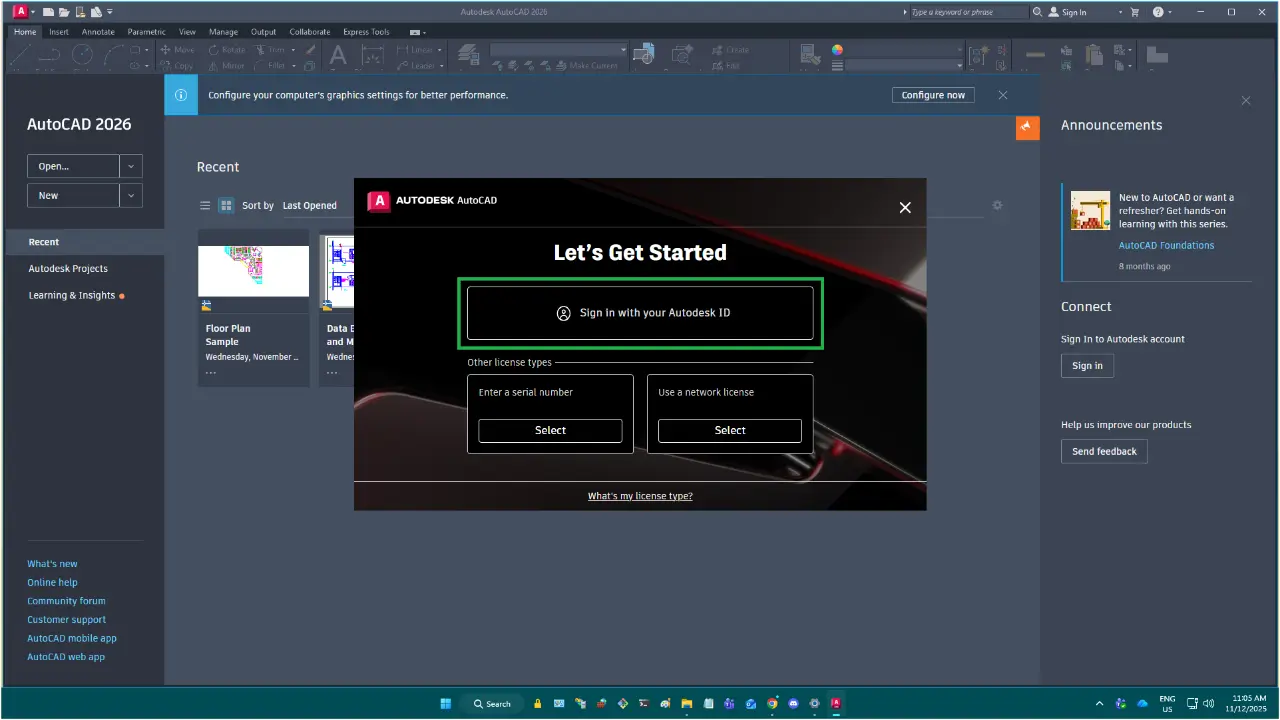Screen dimensions: 1280x720
Task: Open the Express Tools ribbon tab
Action: pos(366,32)
